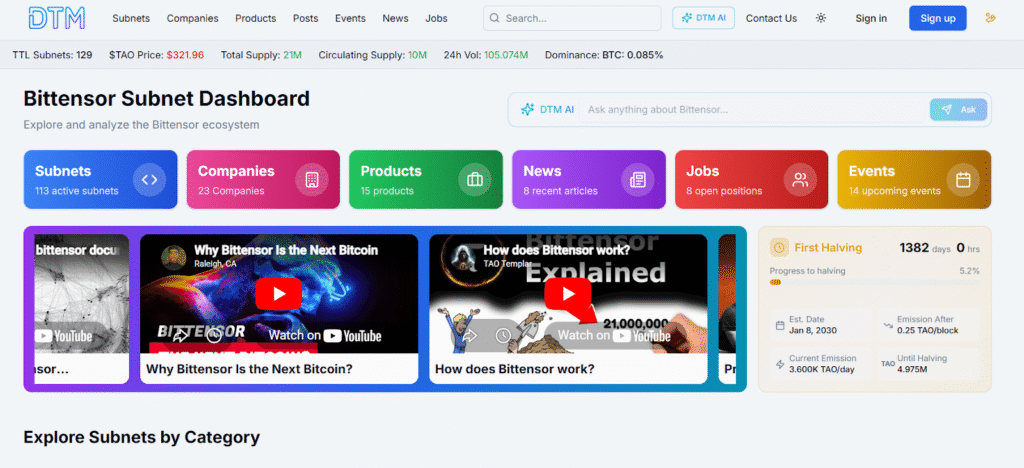The height and width of the screenshot is (468, 1024).
Task: Click the calendar icon on Events card
Action: click(963, 180)
